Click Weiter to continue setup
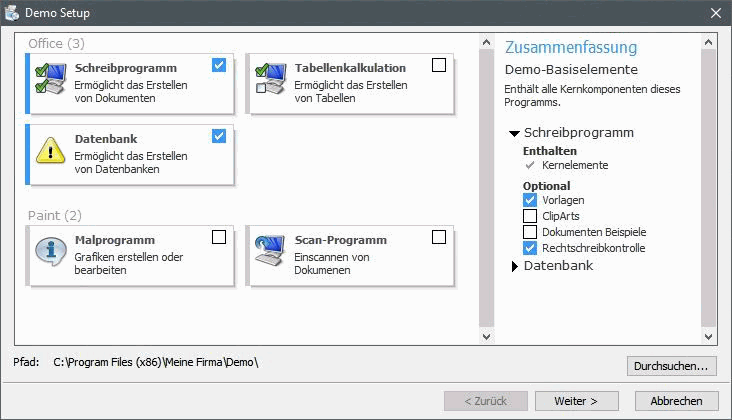The height and width of the screenshot is (420, 732). (x=577, y=401)
